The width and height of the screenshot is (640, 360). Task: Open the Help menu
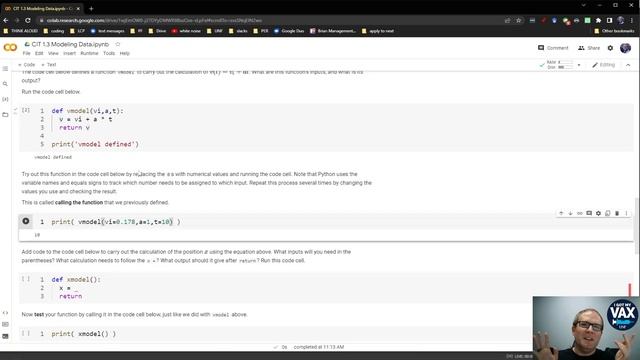coord(124,53)
